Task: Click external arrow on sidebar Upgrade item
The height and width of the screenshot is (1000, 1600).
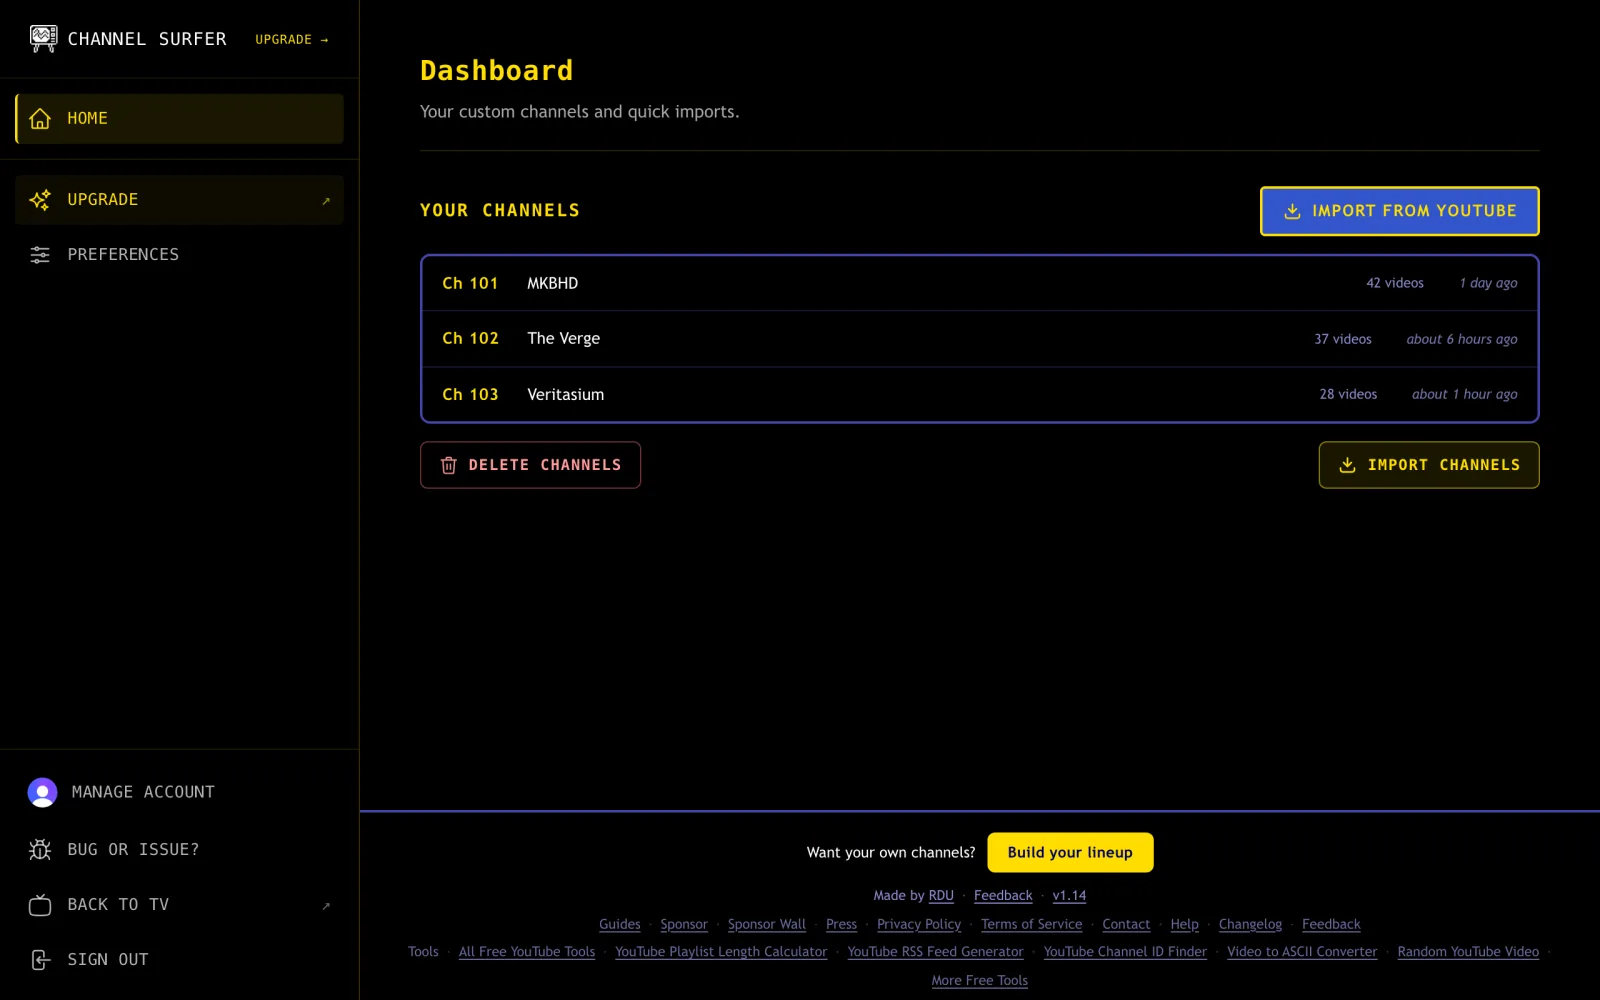Action: click(326, 201)
